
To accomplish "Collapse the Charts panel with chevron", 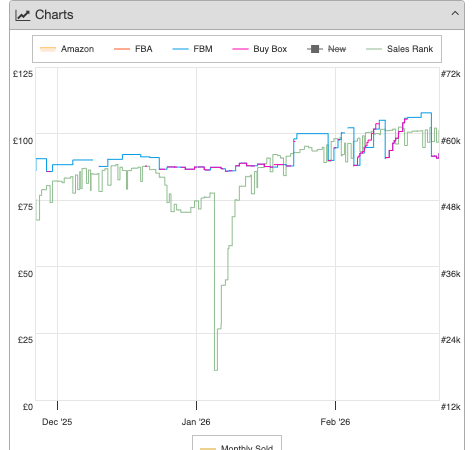I will (455, 14).
